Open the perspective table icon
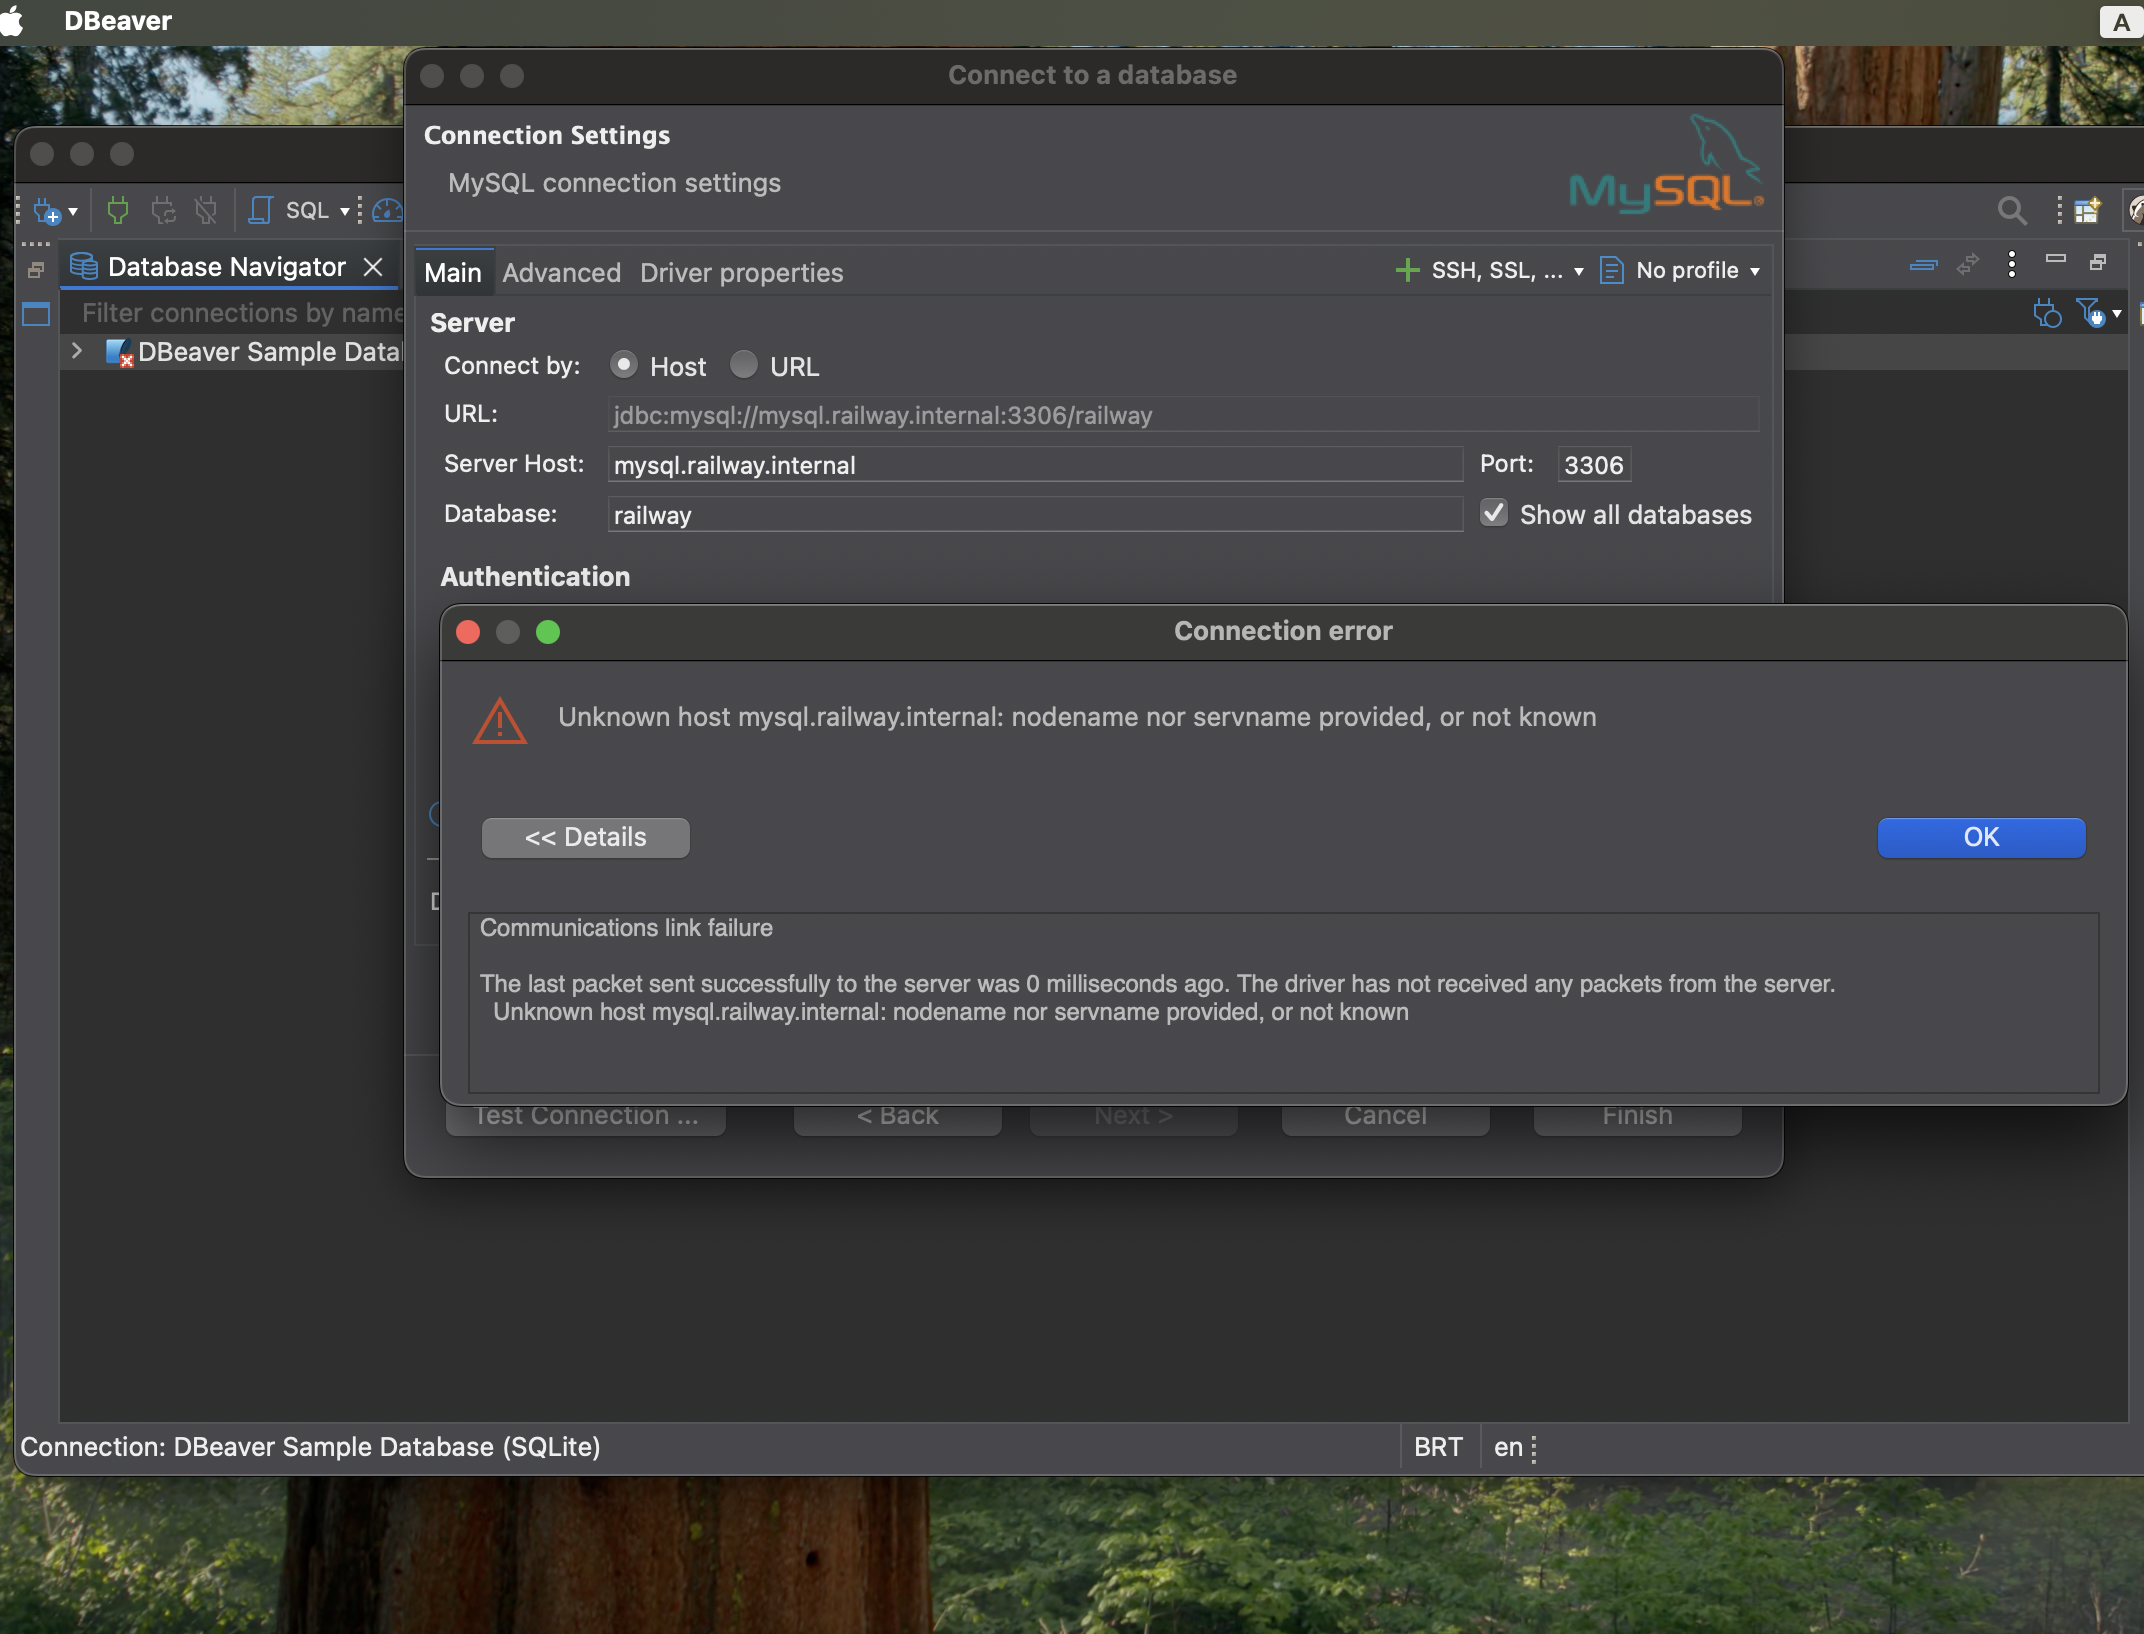2144x1634 pixels. [2087, 211]
